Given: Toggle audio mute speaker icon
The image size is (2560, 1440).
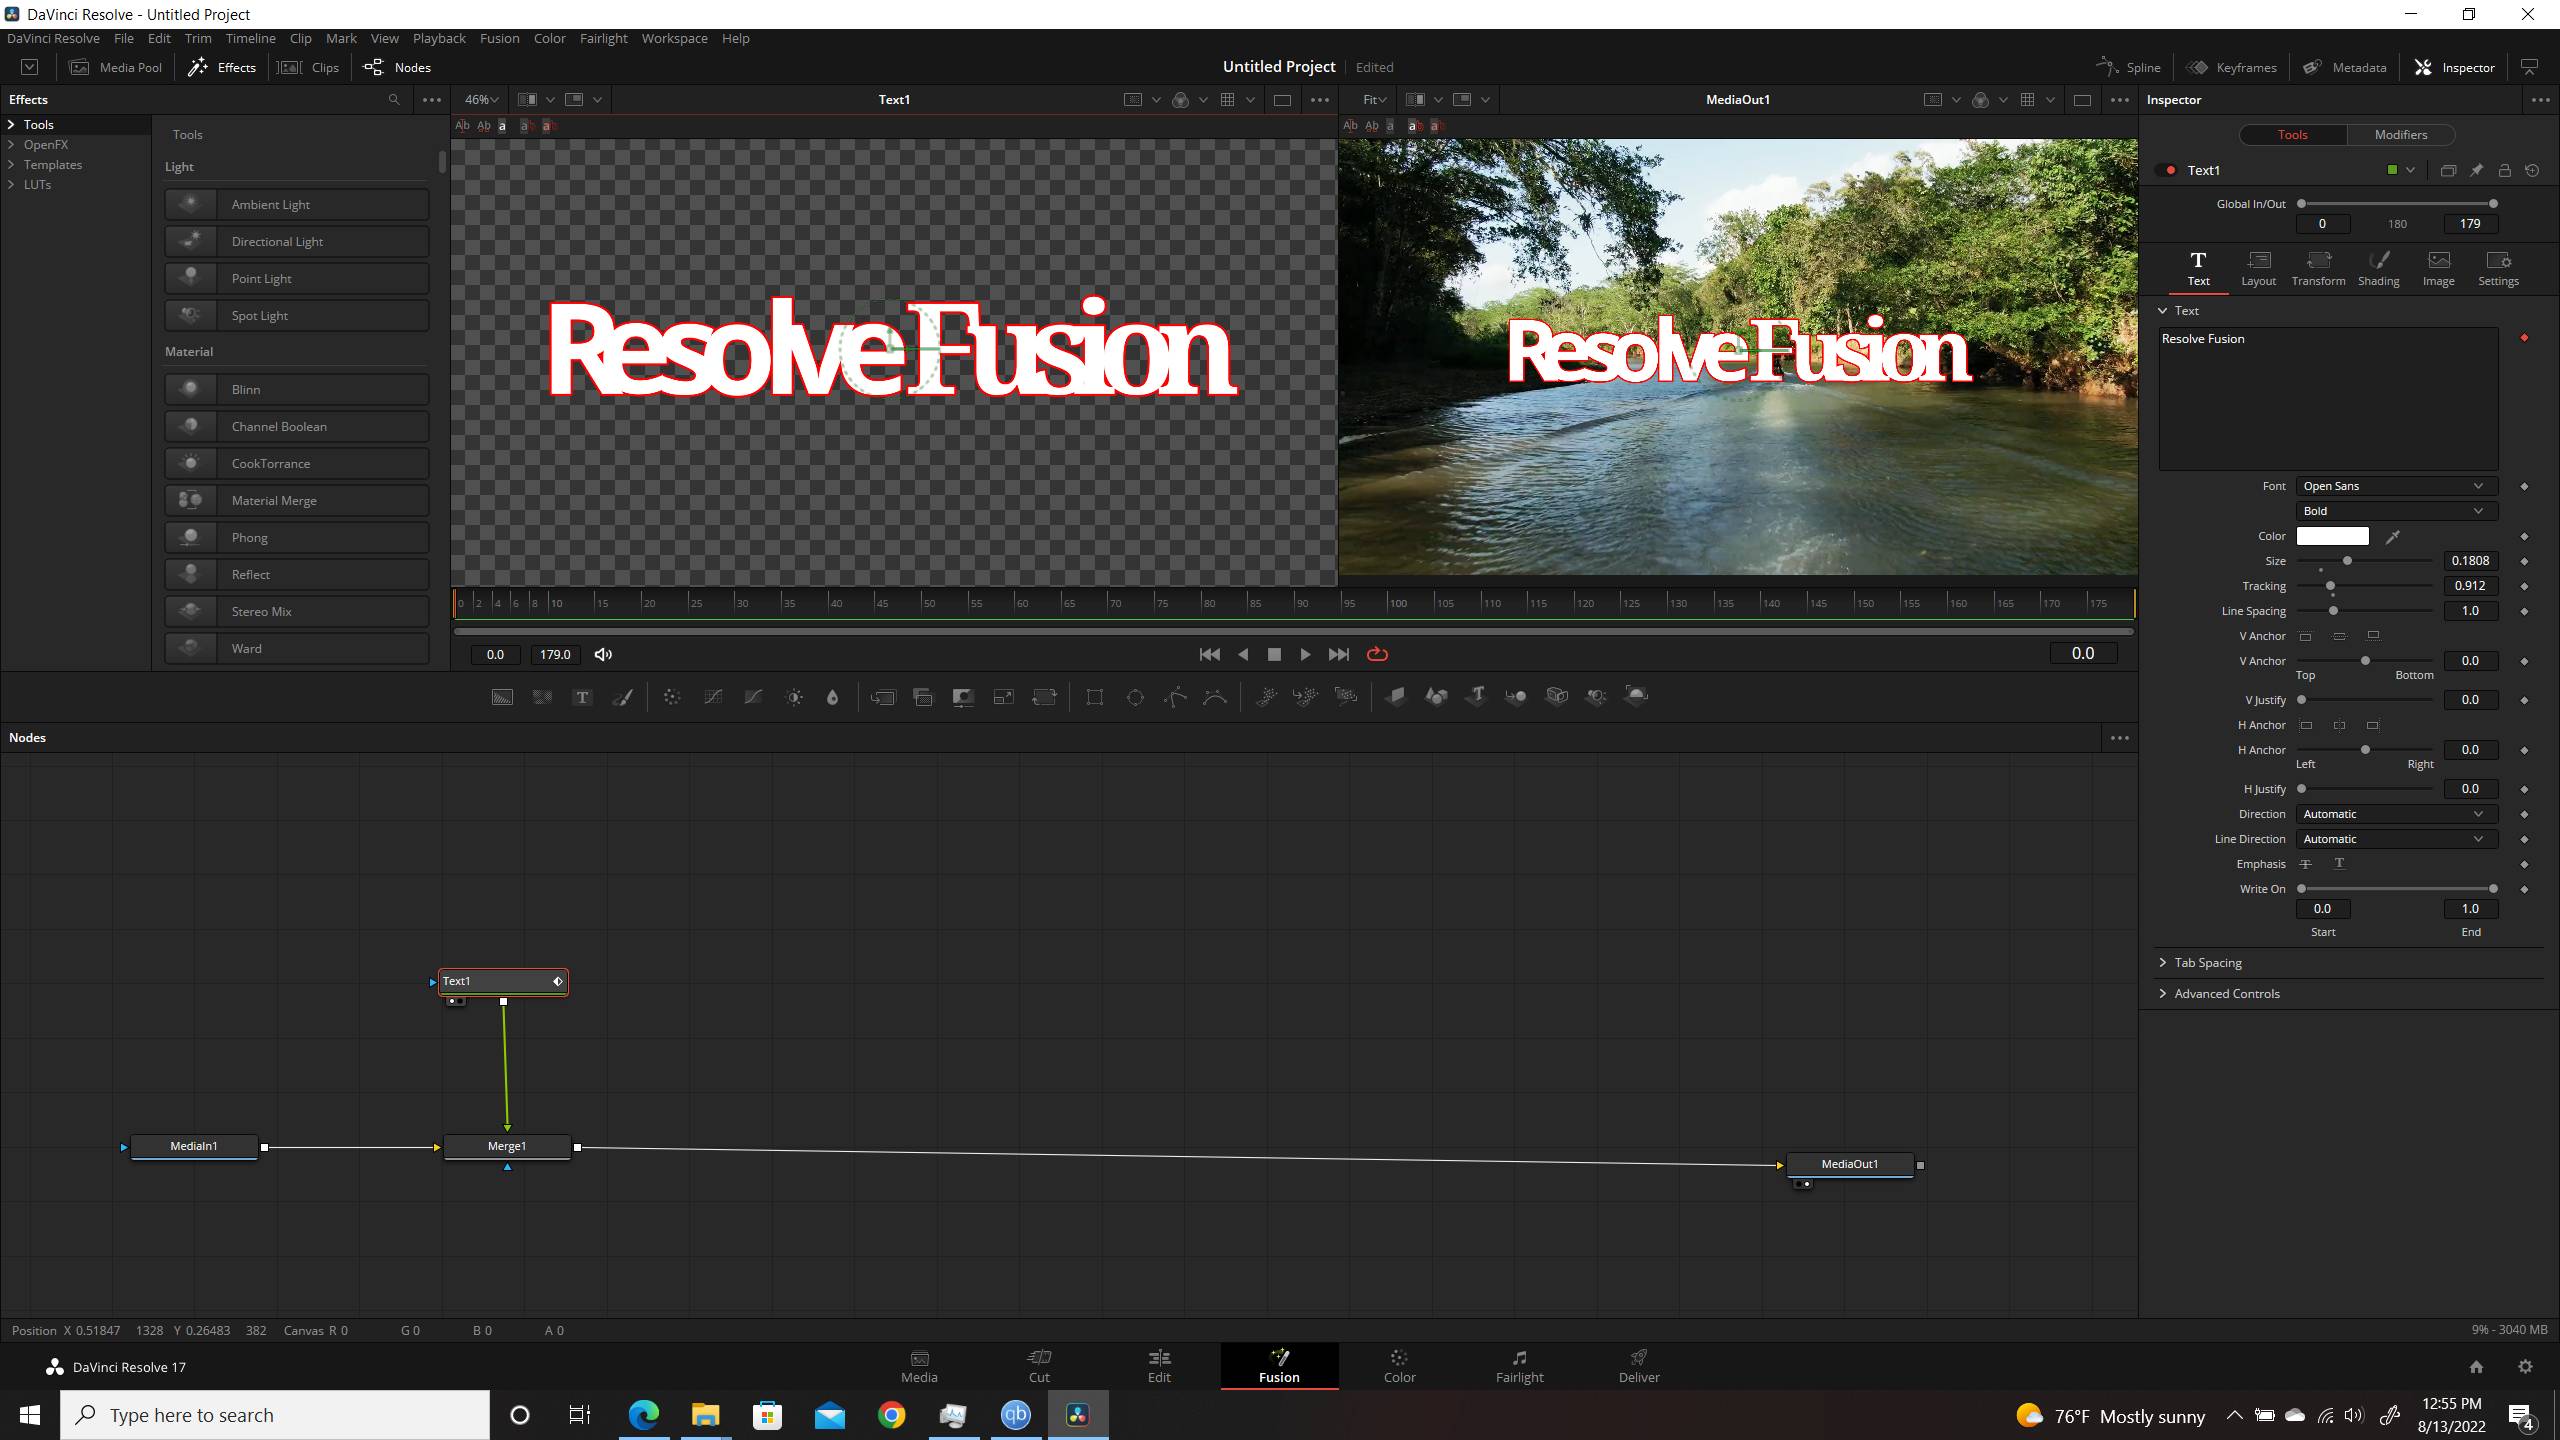Looking at the screenshot, I should (603, 654).
